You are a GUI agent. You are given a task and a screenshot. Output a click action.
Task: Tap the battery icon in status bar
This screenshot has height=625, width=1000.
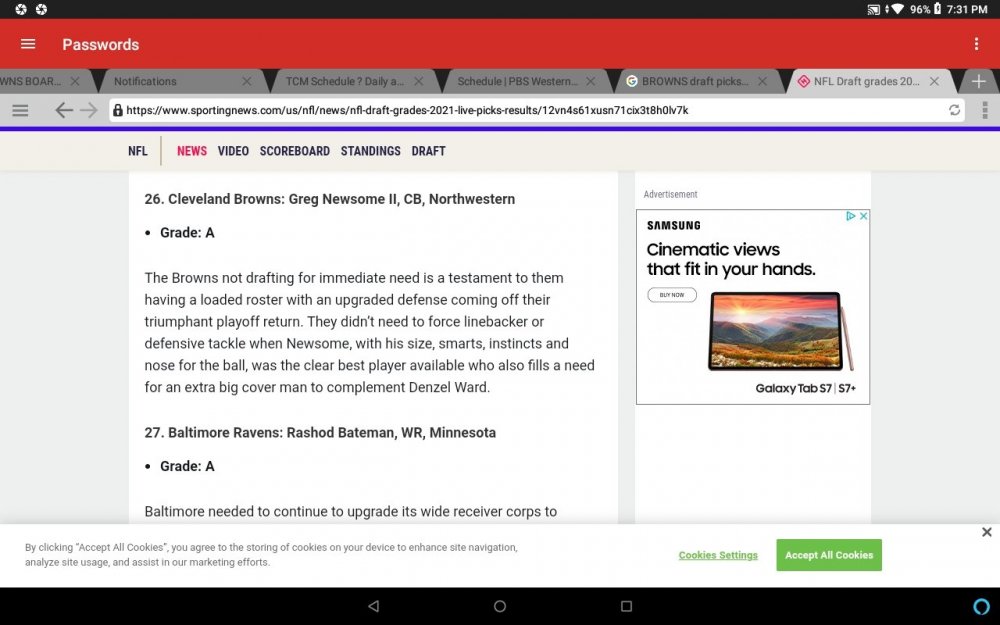point(938,9)
